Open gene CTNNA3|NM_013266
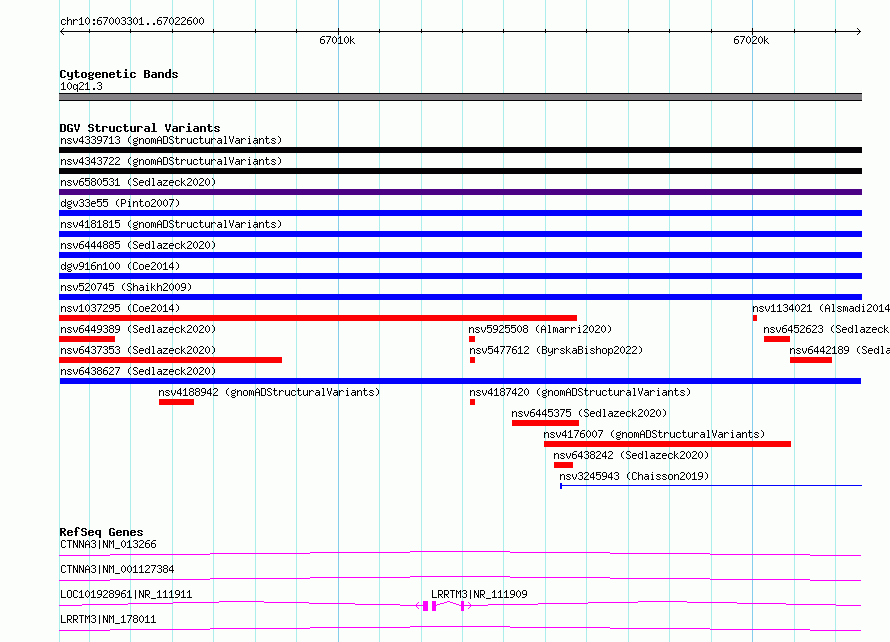Image resolution: width=890 pixels, height=642 pixels. point(108,544)
